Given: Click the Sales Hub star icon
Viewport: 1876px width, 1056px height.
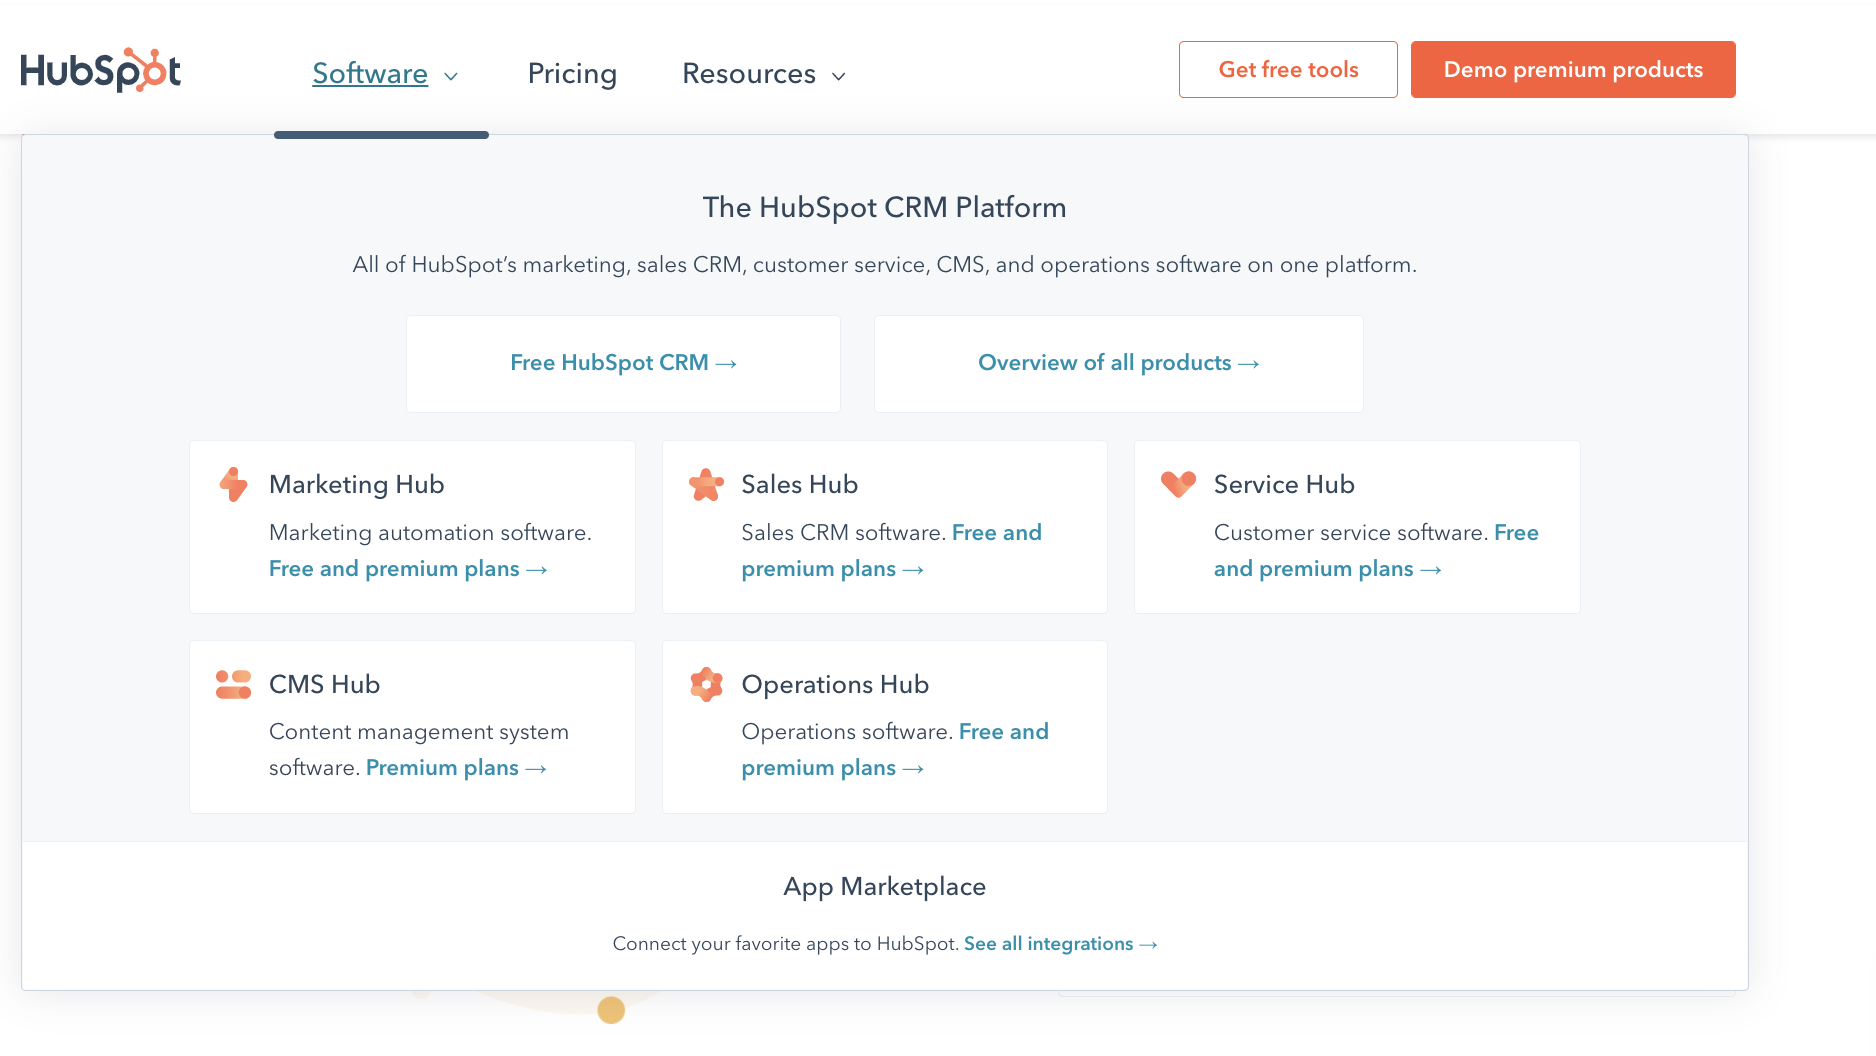Looking at the screenshot, I should click(706, 484).
